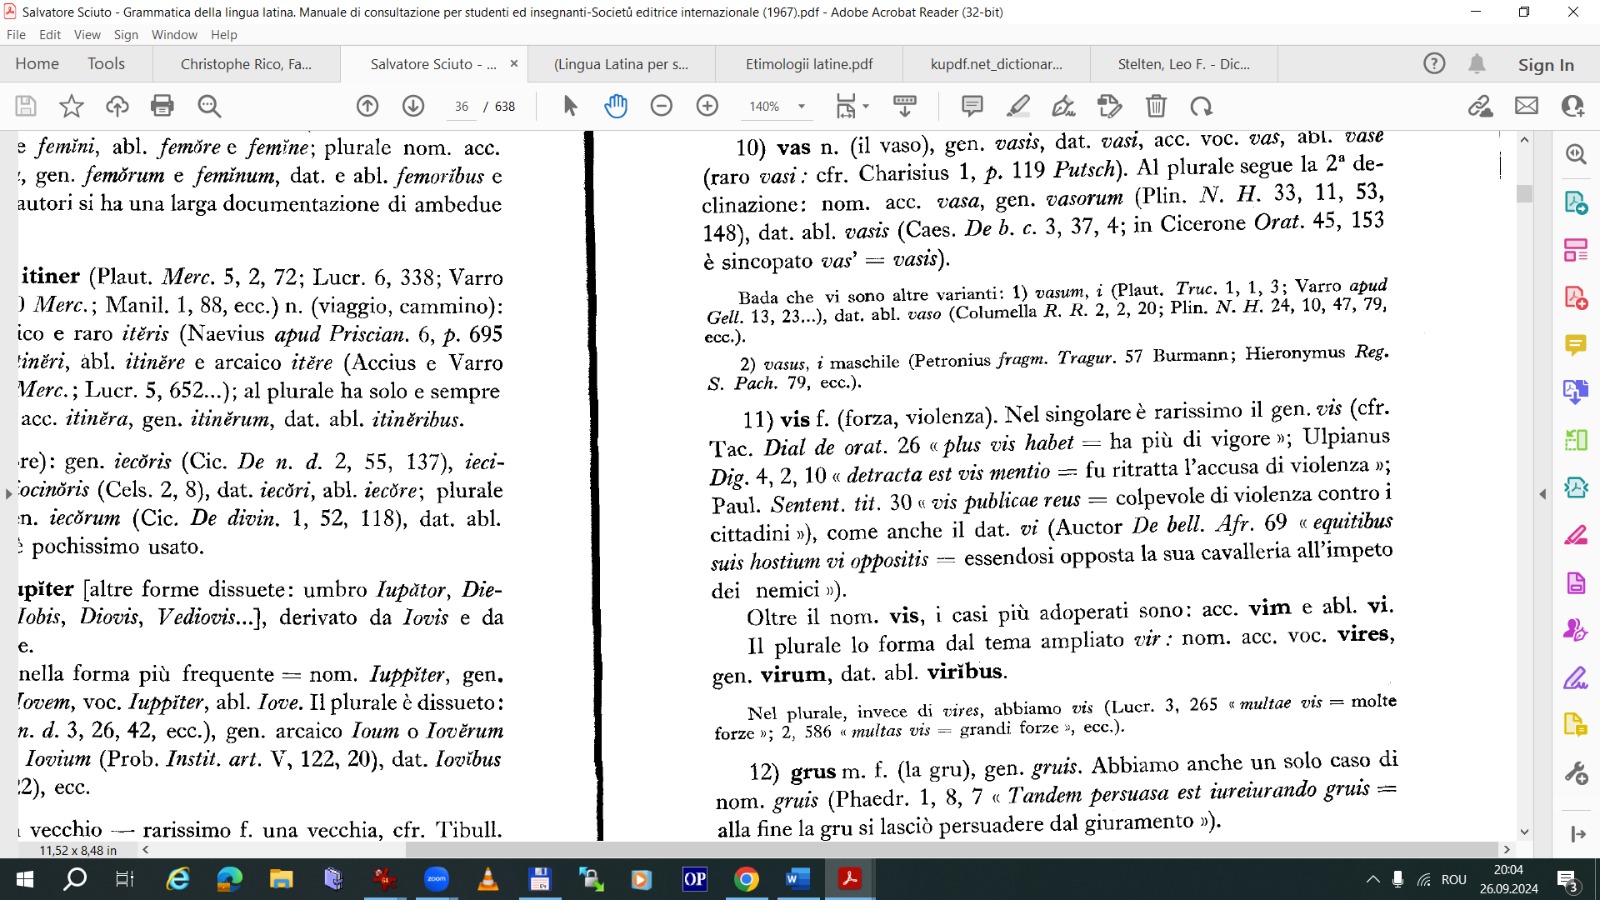Delete page with trash icon
The height and width of the screenshot is (900, 1600).
click(x=1156, y=106)
